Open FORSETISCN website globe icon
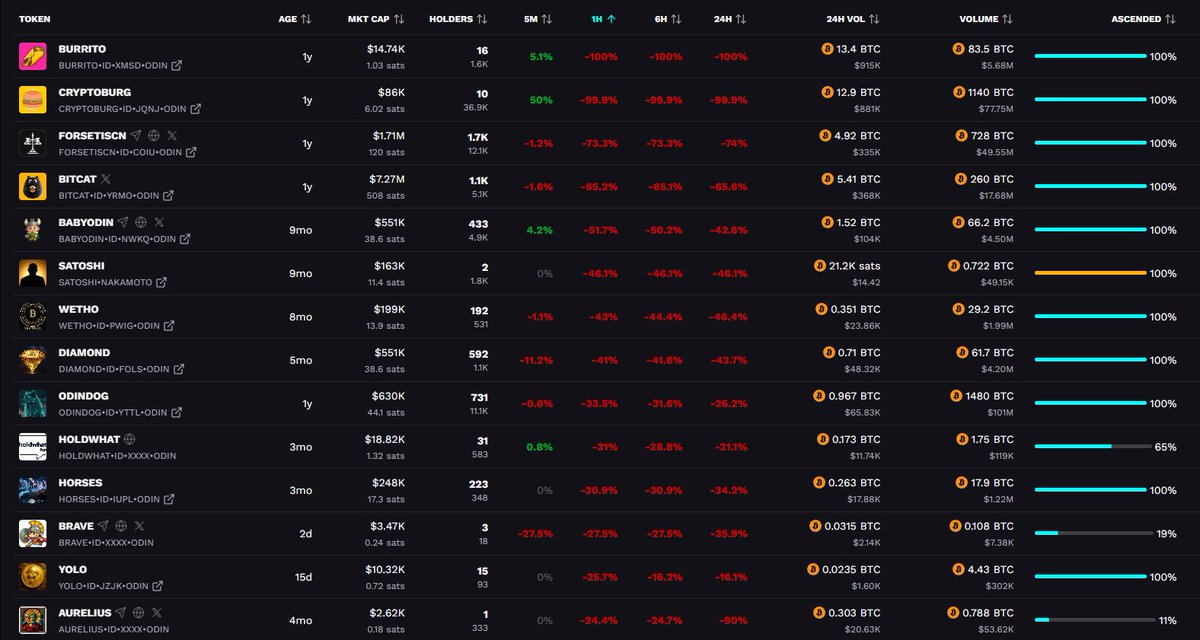The height and width of the screenshot is (640, 1200). [x=153, y=135]
